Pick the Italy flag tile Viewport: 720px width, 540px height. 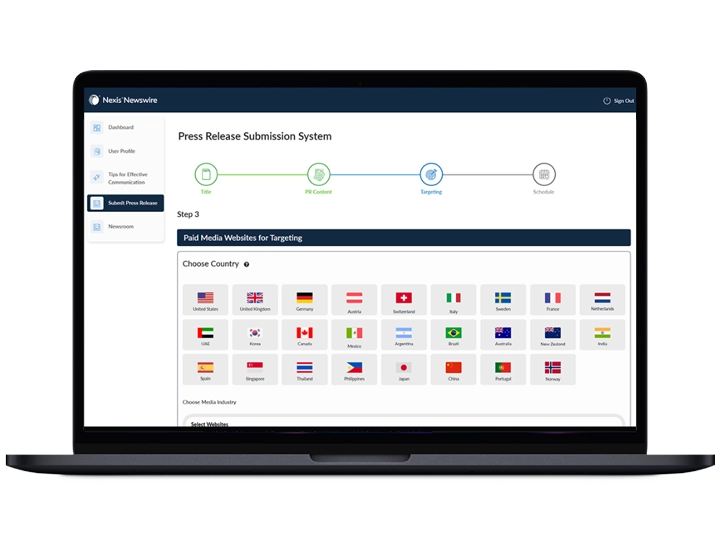pos(453,299)
